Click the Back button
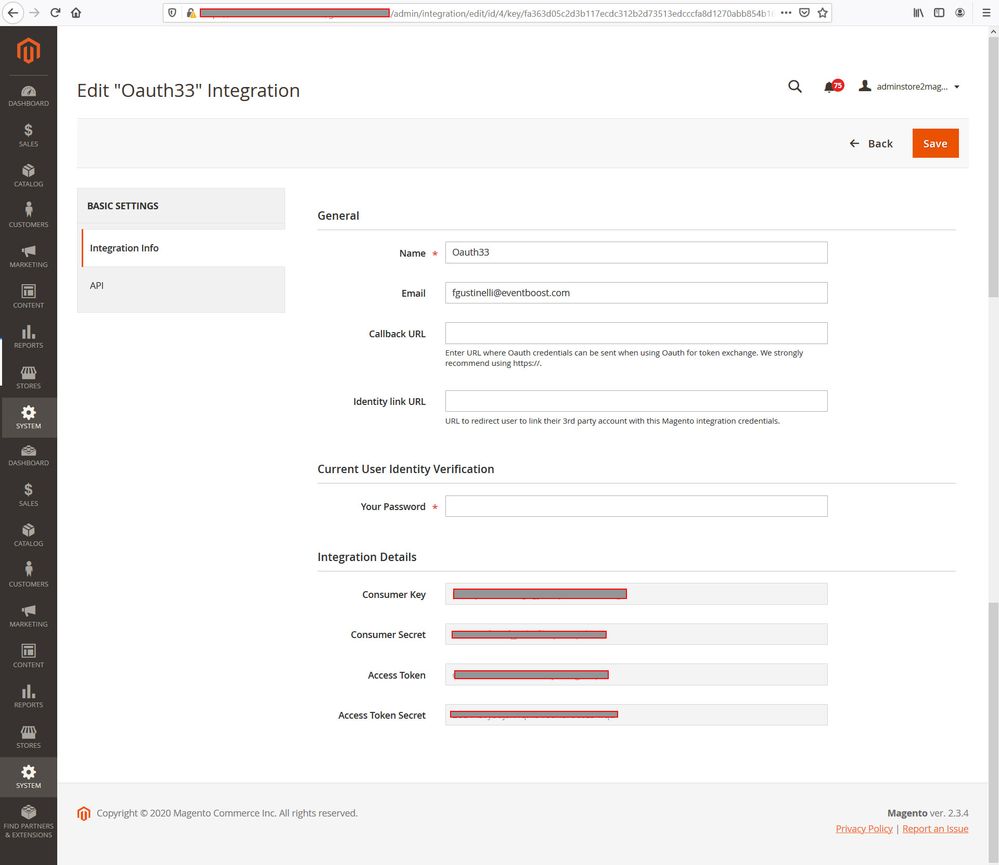 871,143
